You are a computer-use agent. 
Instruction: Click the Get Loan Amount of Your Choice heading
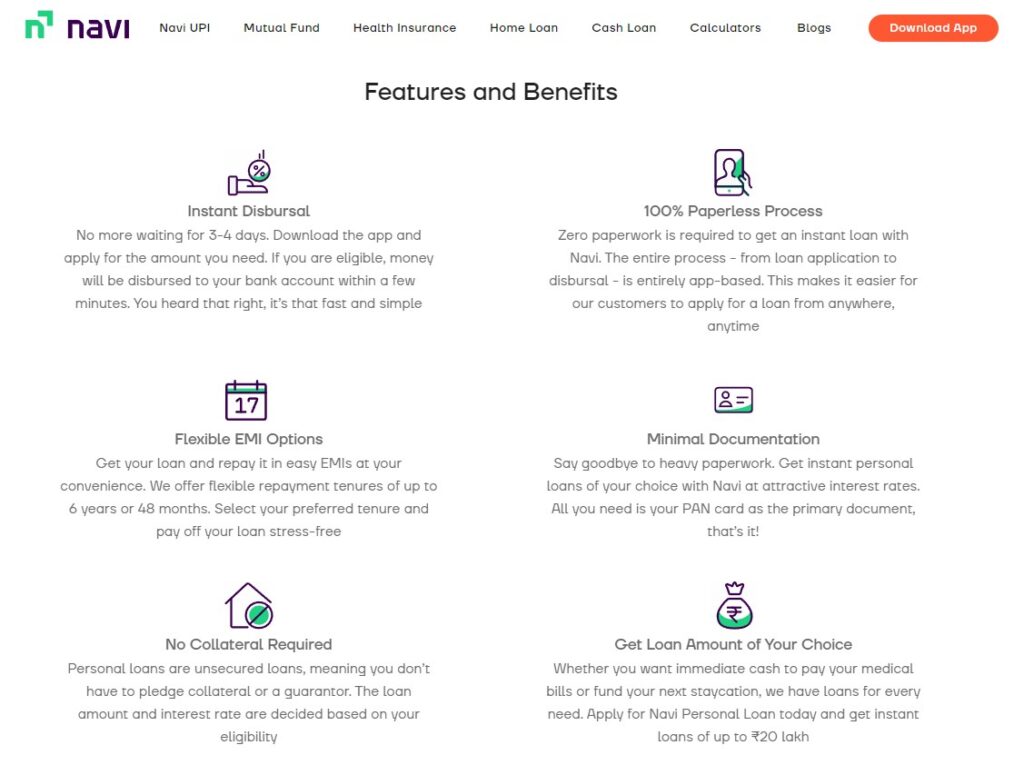click(733, 644)
